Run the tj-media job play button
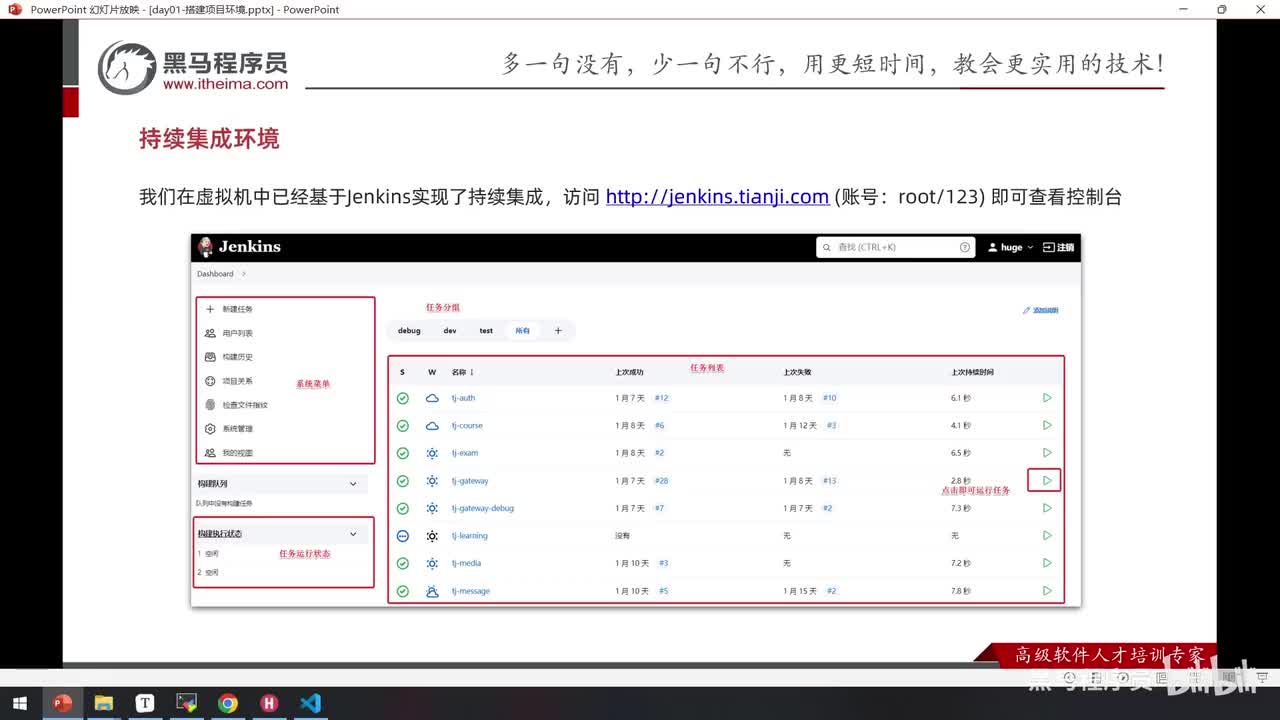1280x720 pixels. point(1047,563)
